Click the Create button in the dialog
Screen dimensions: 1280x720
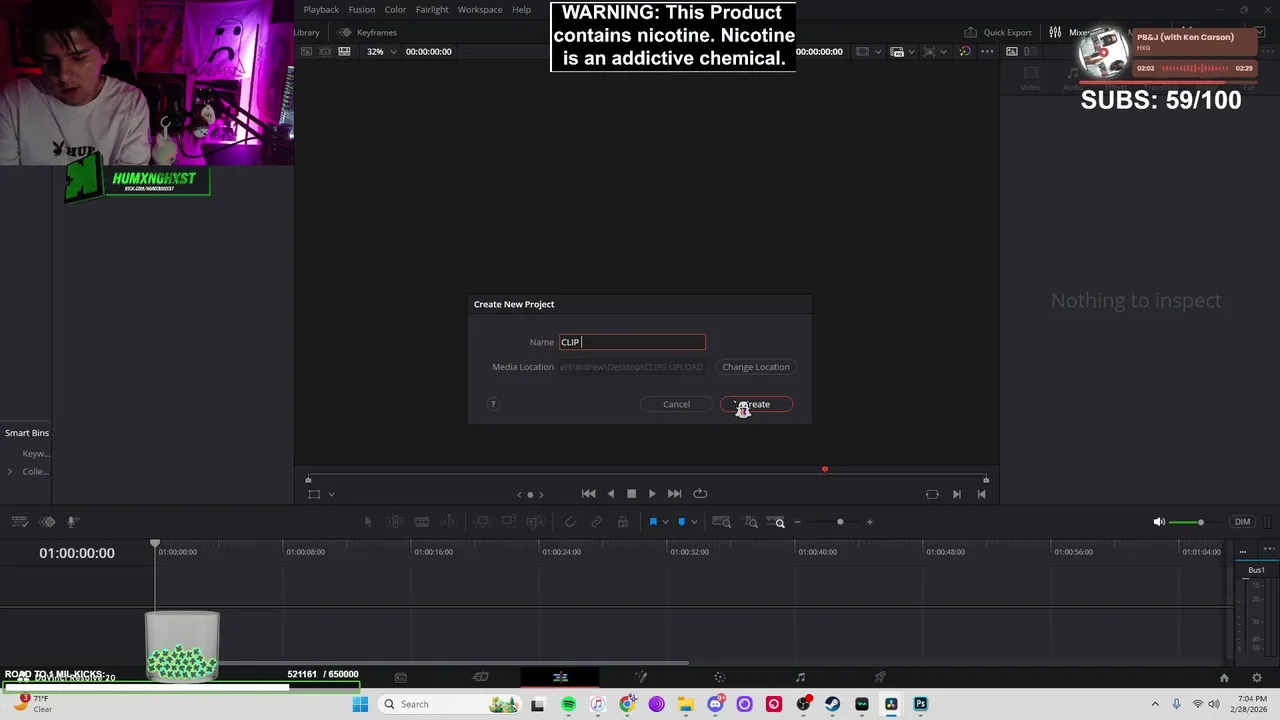click(x=756, y=404)
